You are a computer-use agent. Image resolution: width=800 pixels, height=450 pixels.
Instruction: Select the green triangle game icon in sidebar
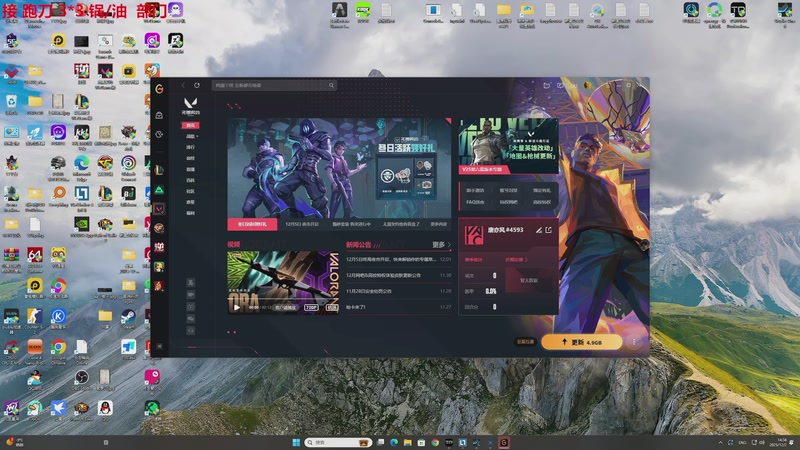(159, 190)
